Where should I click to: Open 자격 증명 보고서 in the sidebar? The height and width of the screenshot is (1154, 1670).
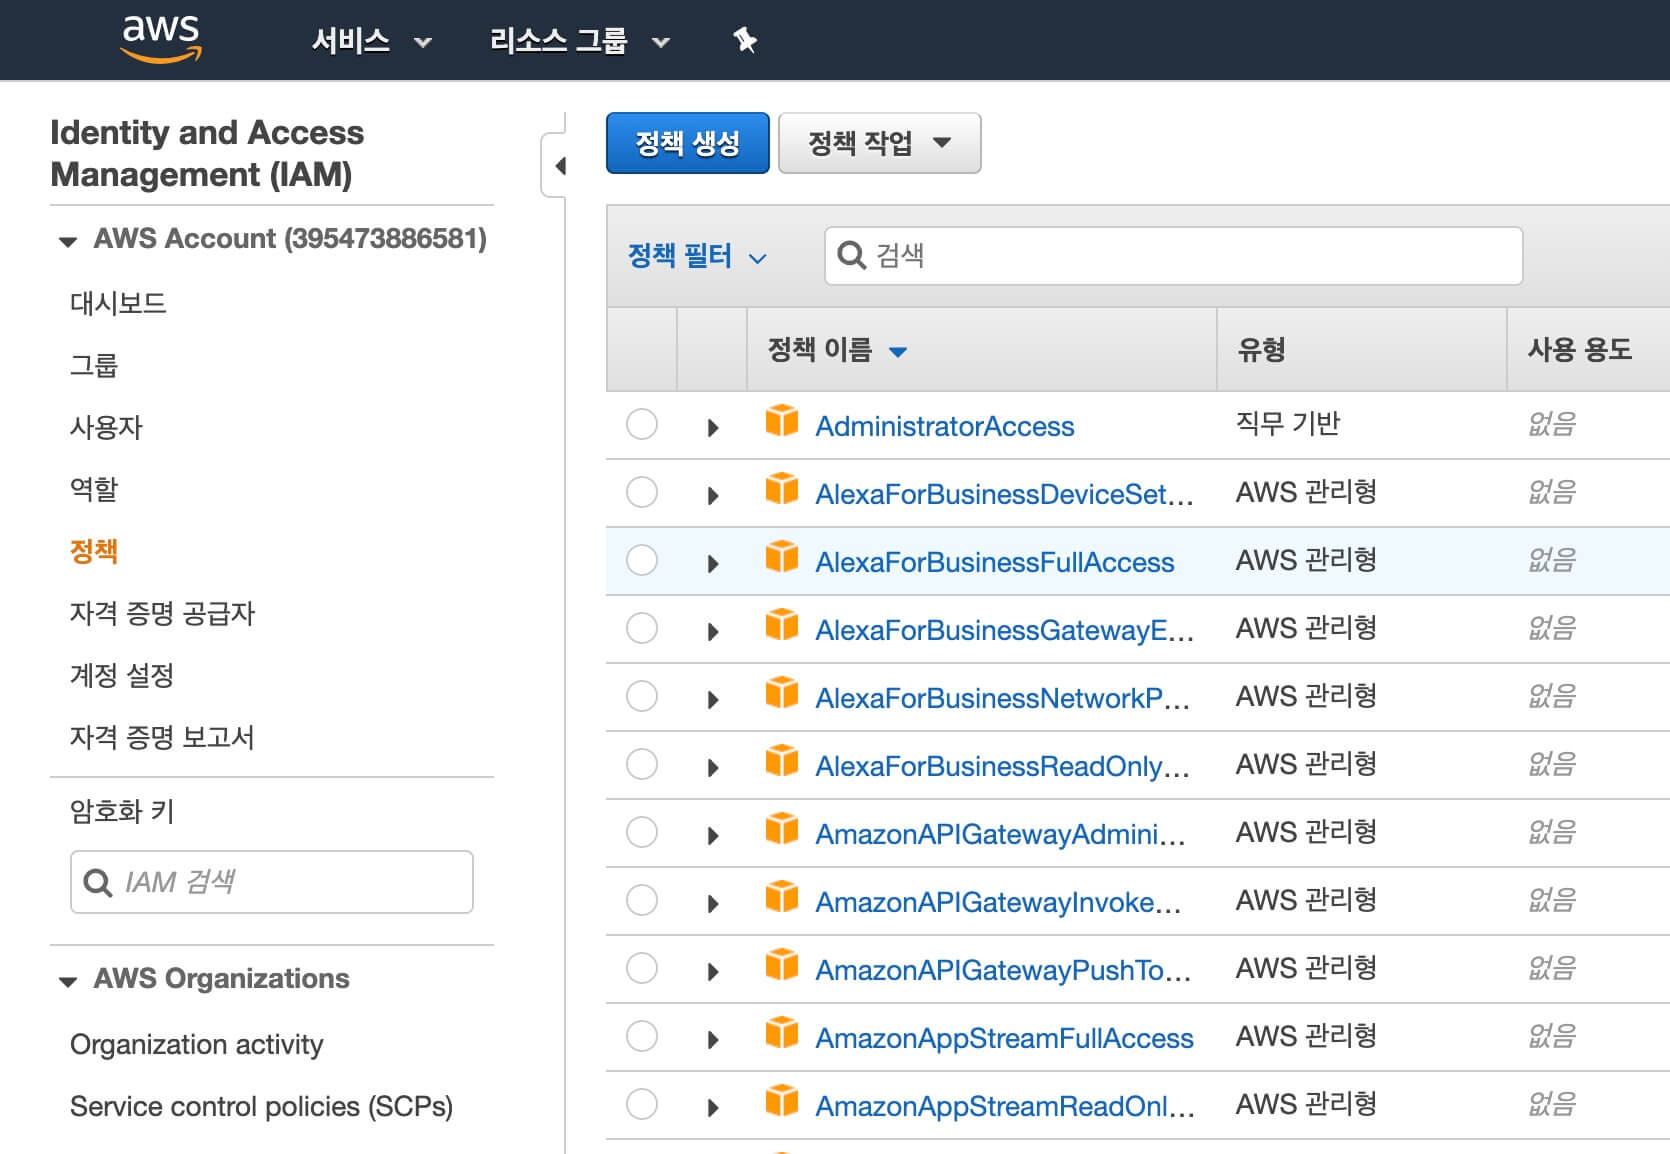click(162, 737)
